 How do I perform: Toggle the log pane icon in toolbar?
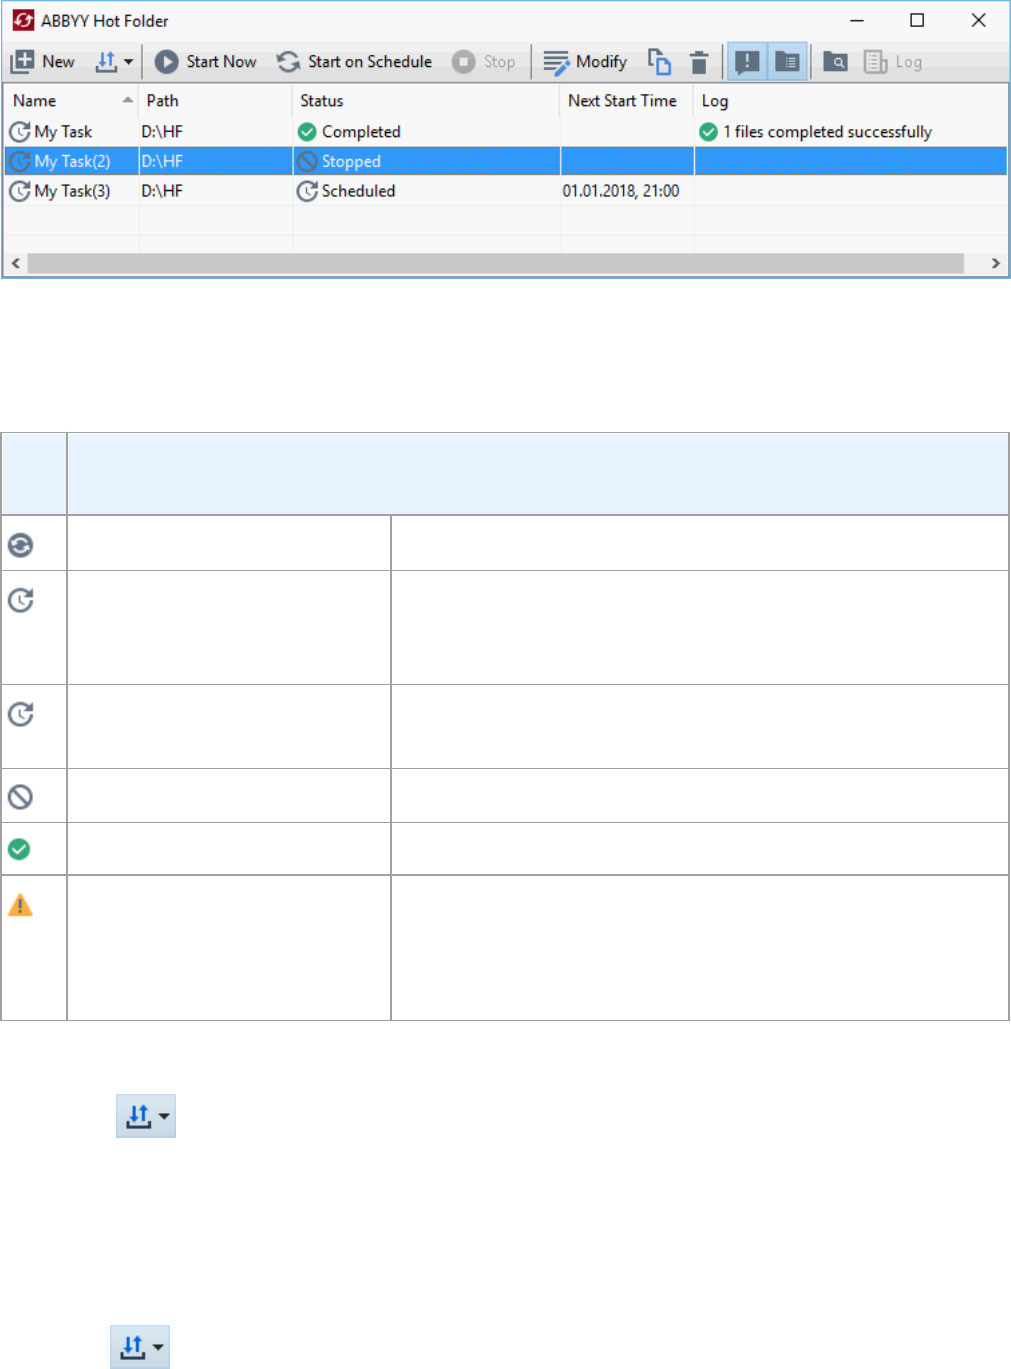click(787, 62)
